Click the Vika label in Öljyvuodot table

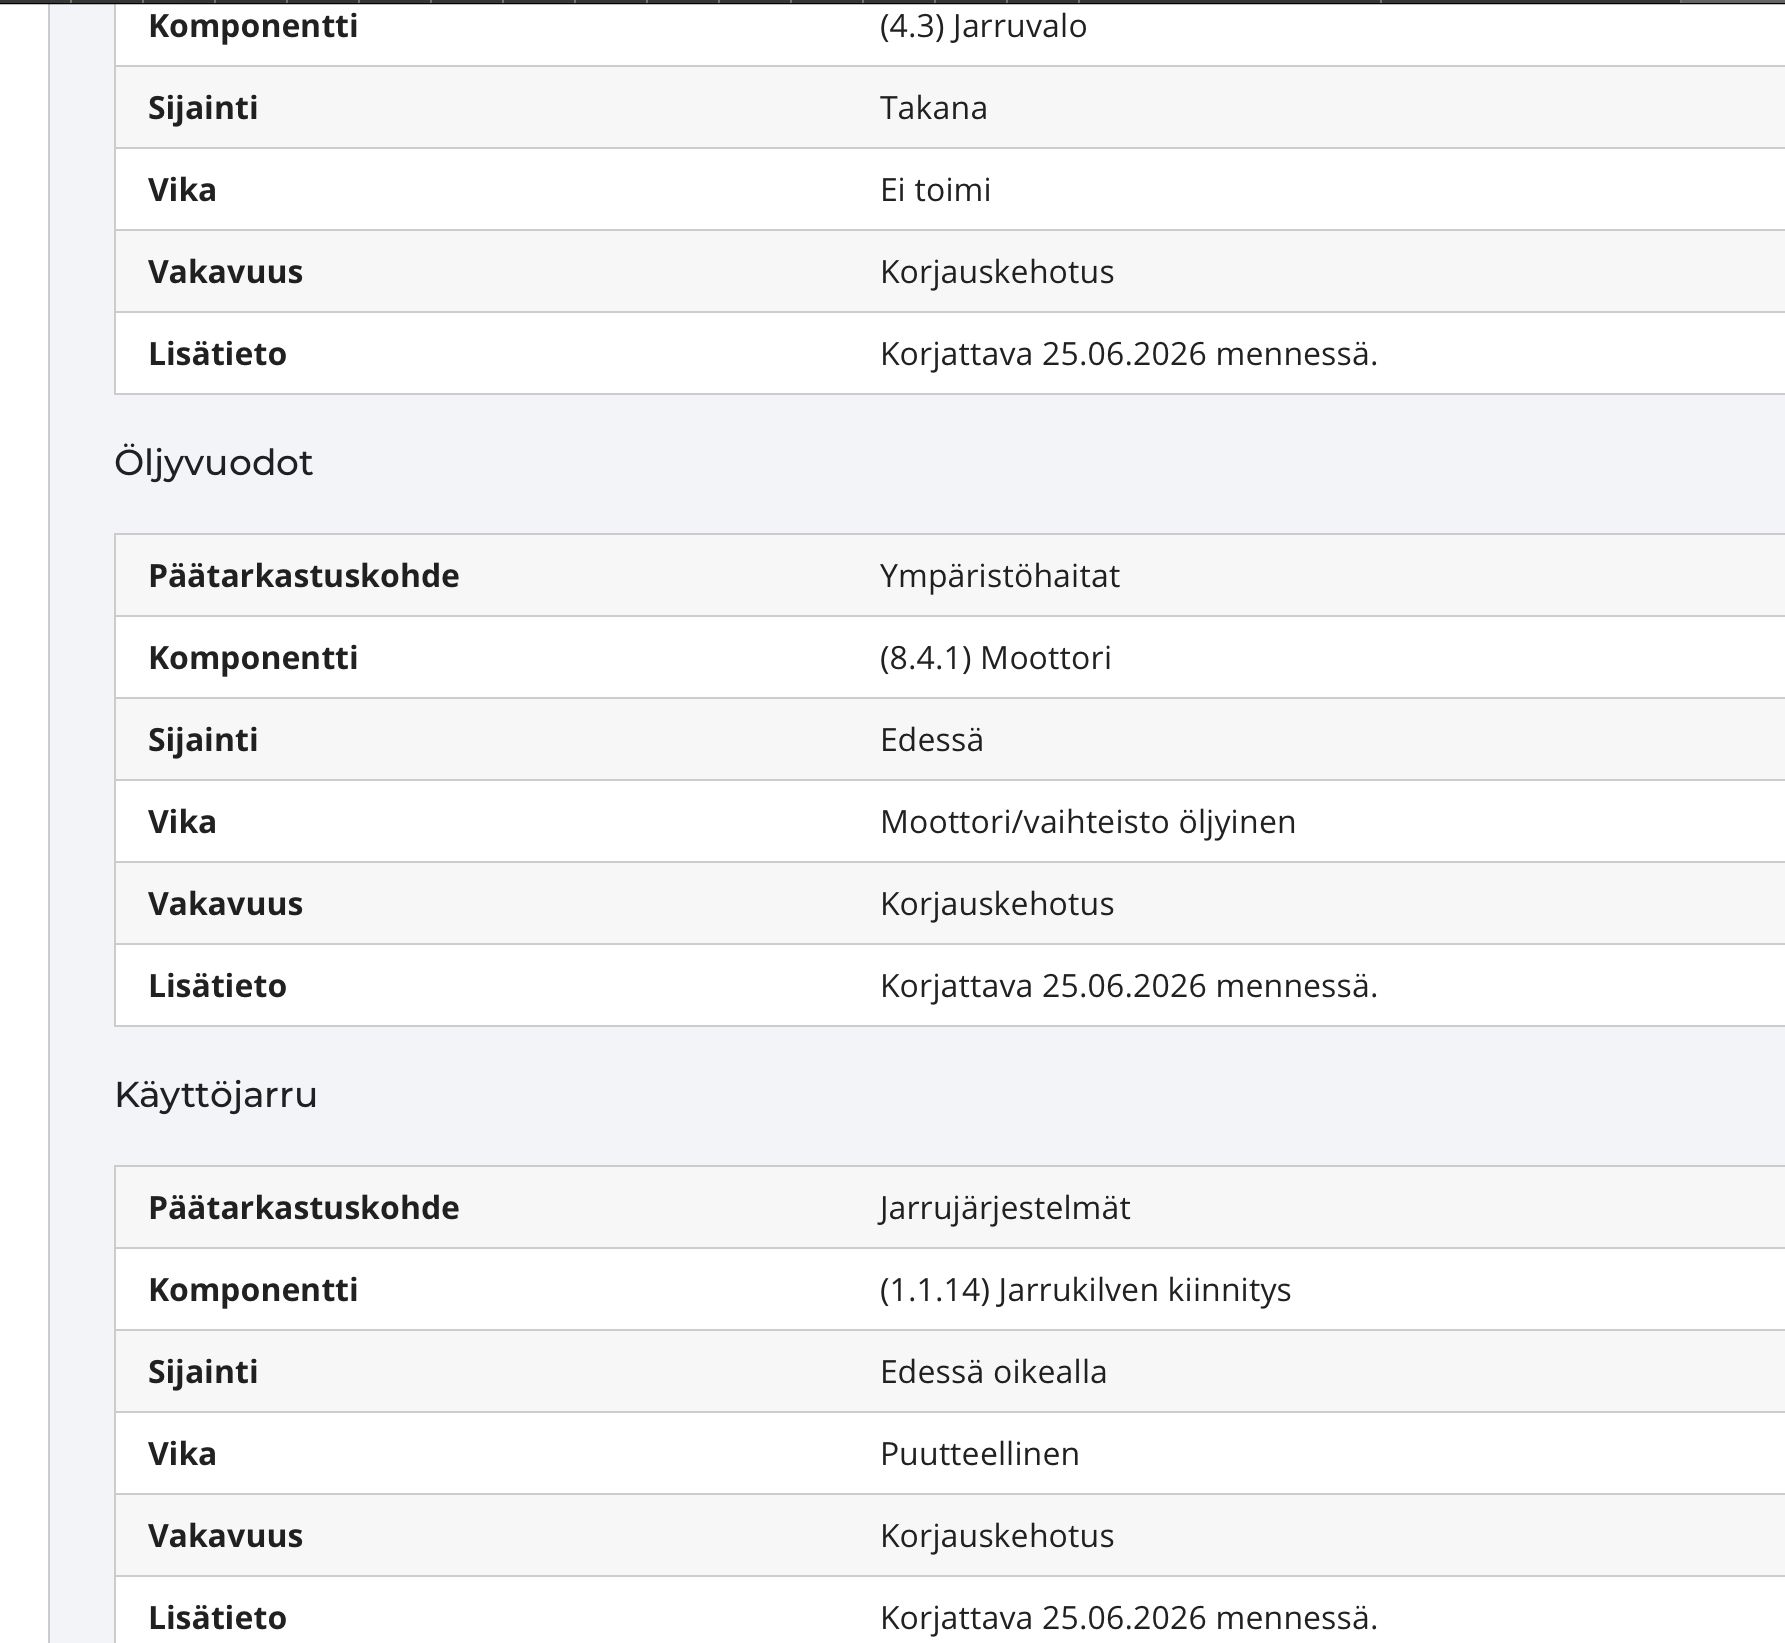[182, 822]
